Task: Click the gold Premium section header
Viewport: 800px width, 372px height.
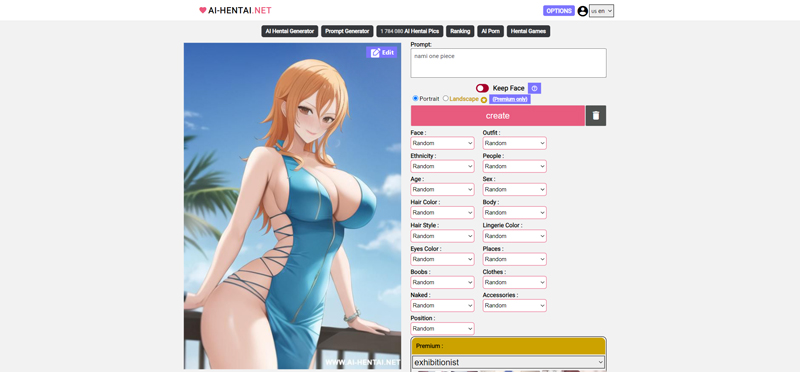Action: [x=509, y=346]
